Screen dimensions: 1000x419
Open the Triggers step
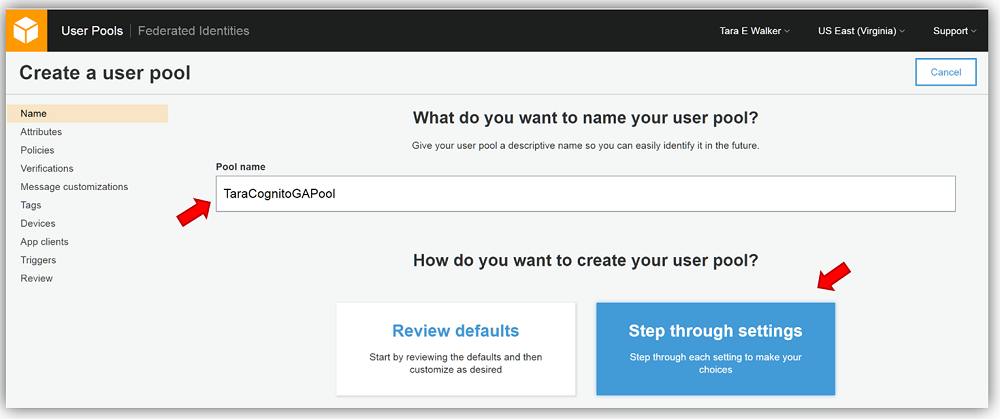tap(38, 260)
